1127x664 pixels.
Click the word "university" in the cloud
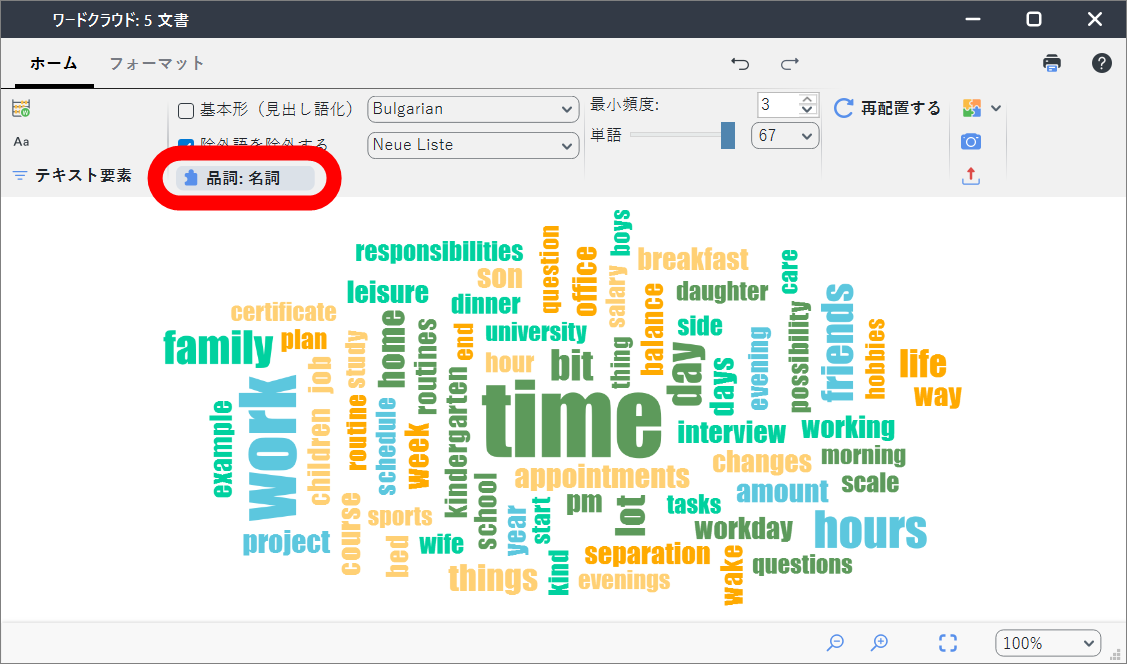(536, 333)
